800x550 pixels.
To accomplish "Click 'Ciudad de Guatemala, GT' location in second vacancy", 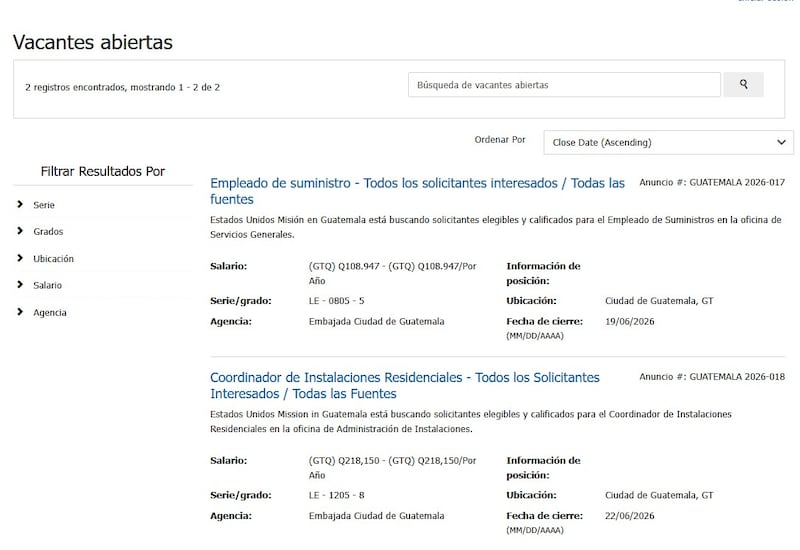I will (659, 495).
